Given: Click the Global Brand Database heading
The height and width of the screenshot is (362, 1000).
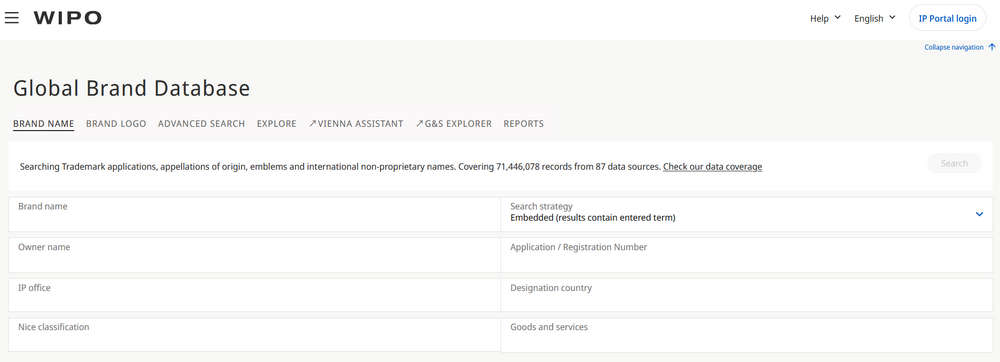Looking at the screenshot, I should point(131,88).
